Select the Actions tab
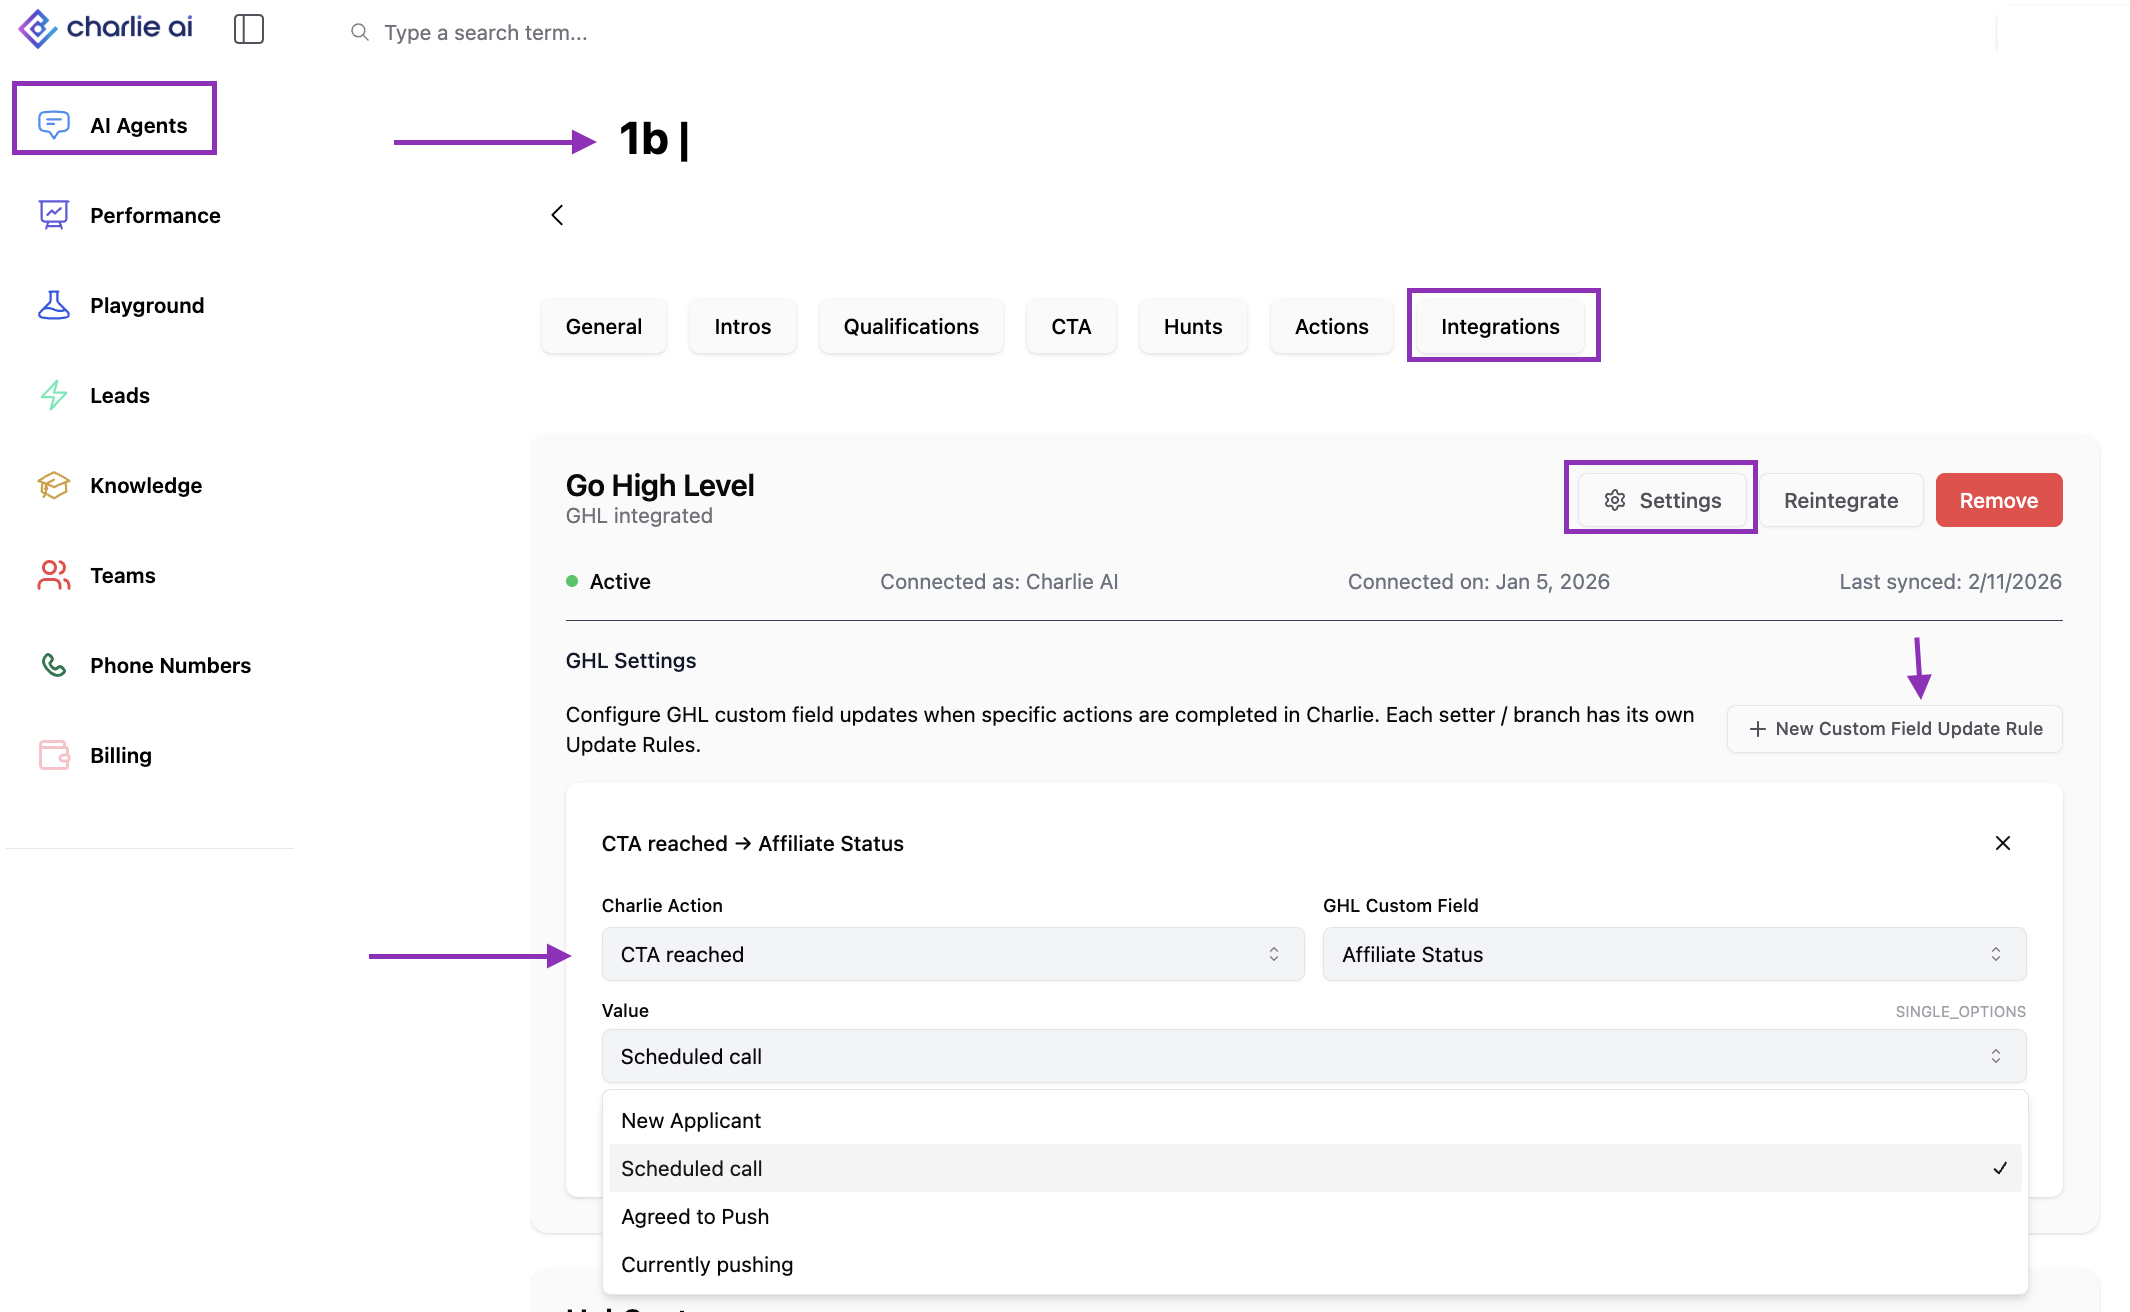 click(x=1332, y=326)
